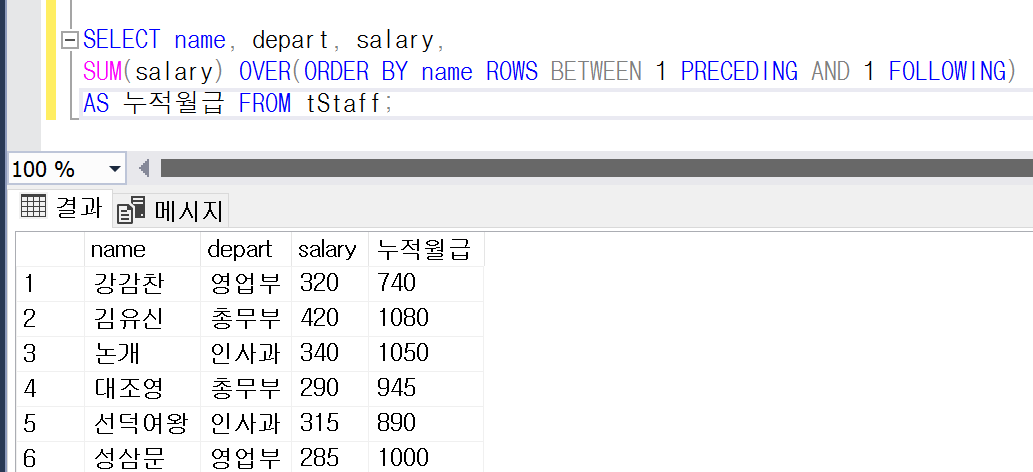Select the salary column header
The height and width of the screenshot is (472, 1033).
click(x=329, y=249)
